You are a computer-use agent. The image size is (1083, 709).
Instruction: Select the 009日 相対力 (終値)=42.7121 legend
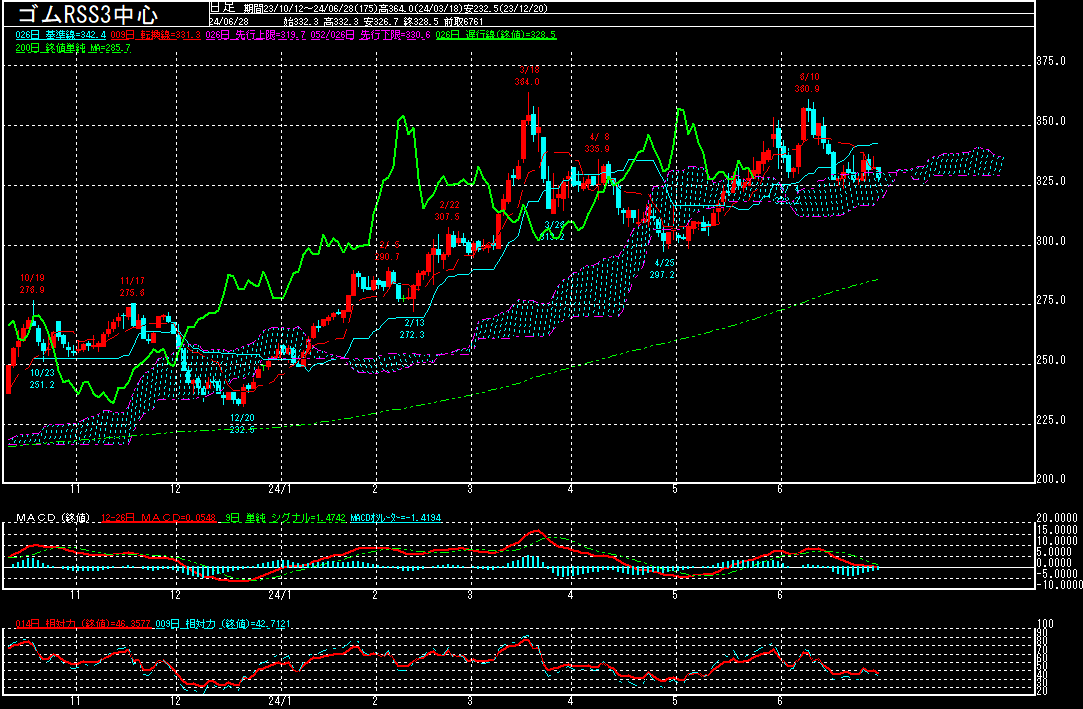click(223, 623)
